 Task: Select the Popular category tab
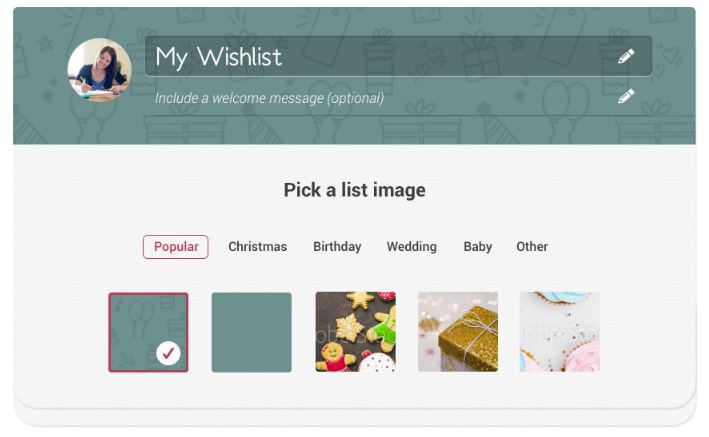tap(176, 247)
